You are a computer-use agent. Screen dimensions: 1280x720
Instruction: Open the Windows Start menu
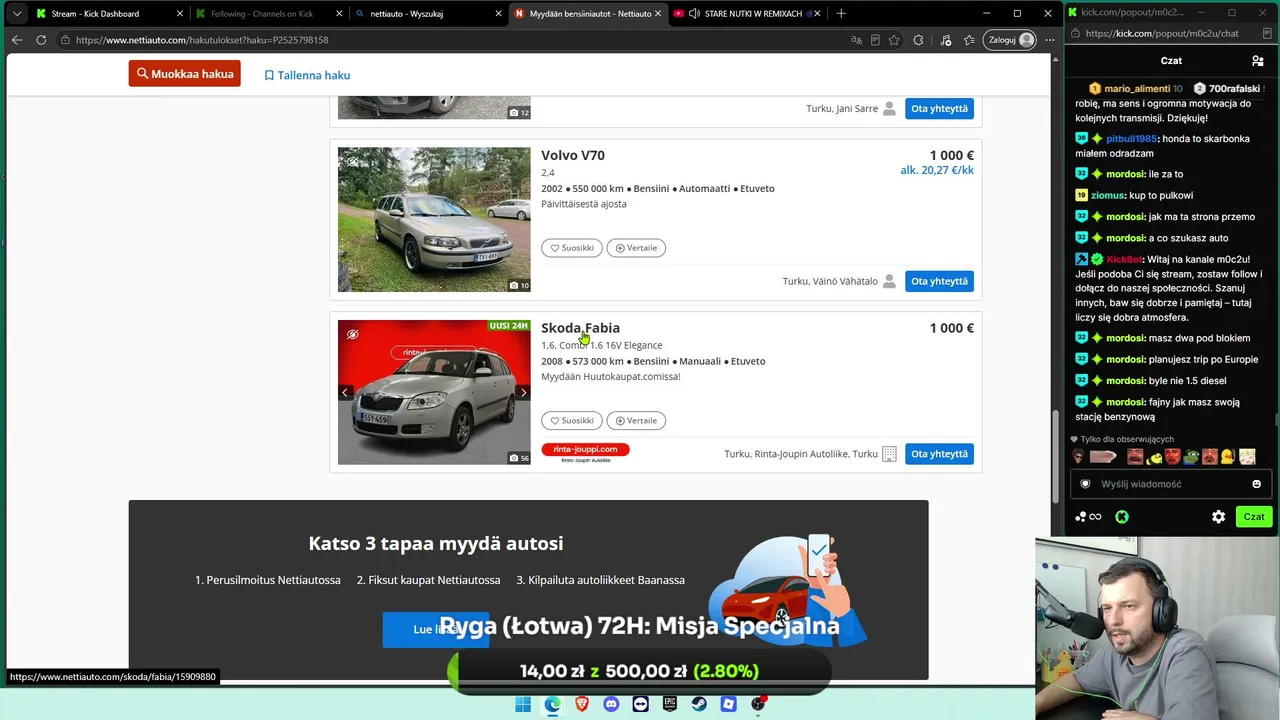point(523,705)
